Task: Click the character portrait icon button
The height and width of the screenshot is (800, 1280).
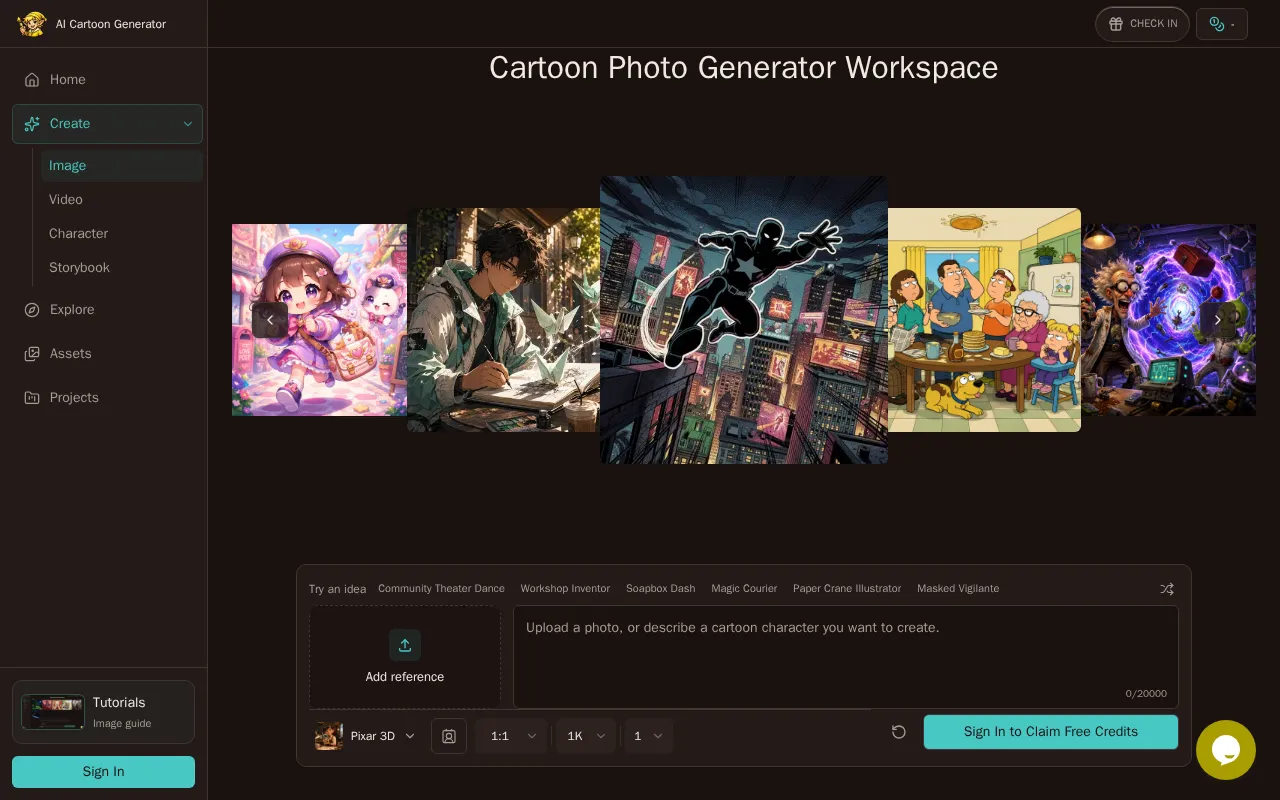Action: 449,736
